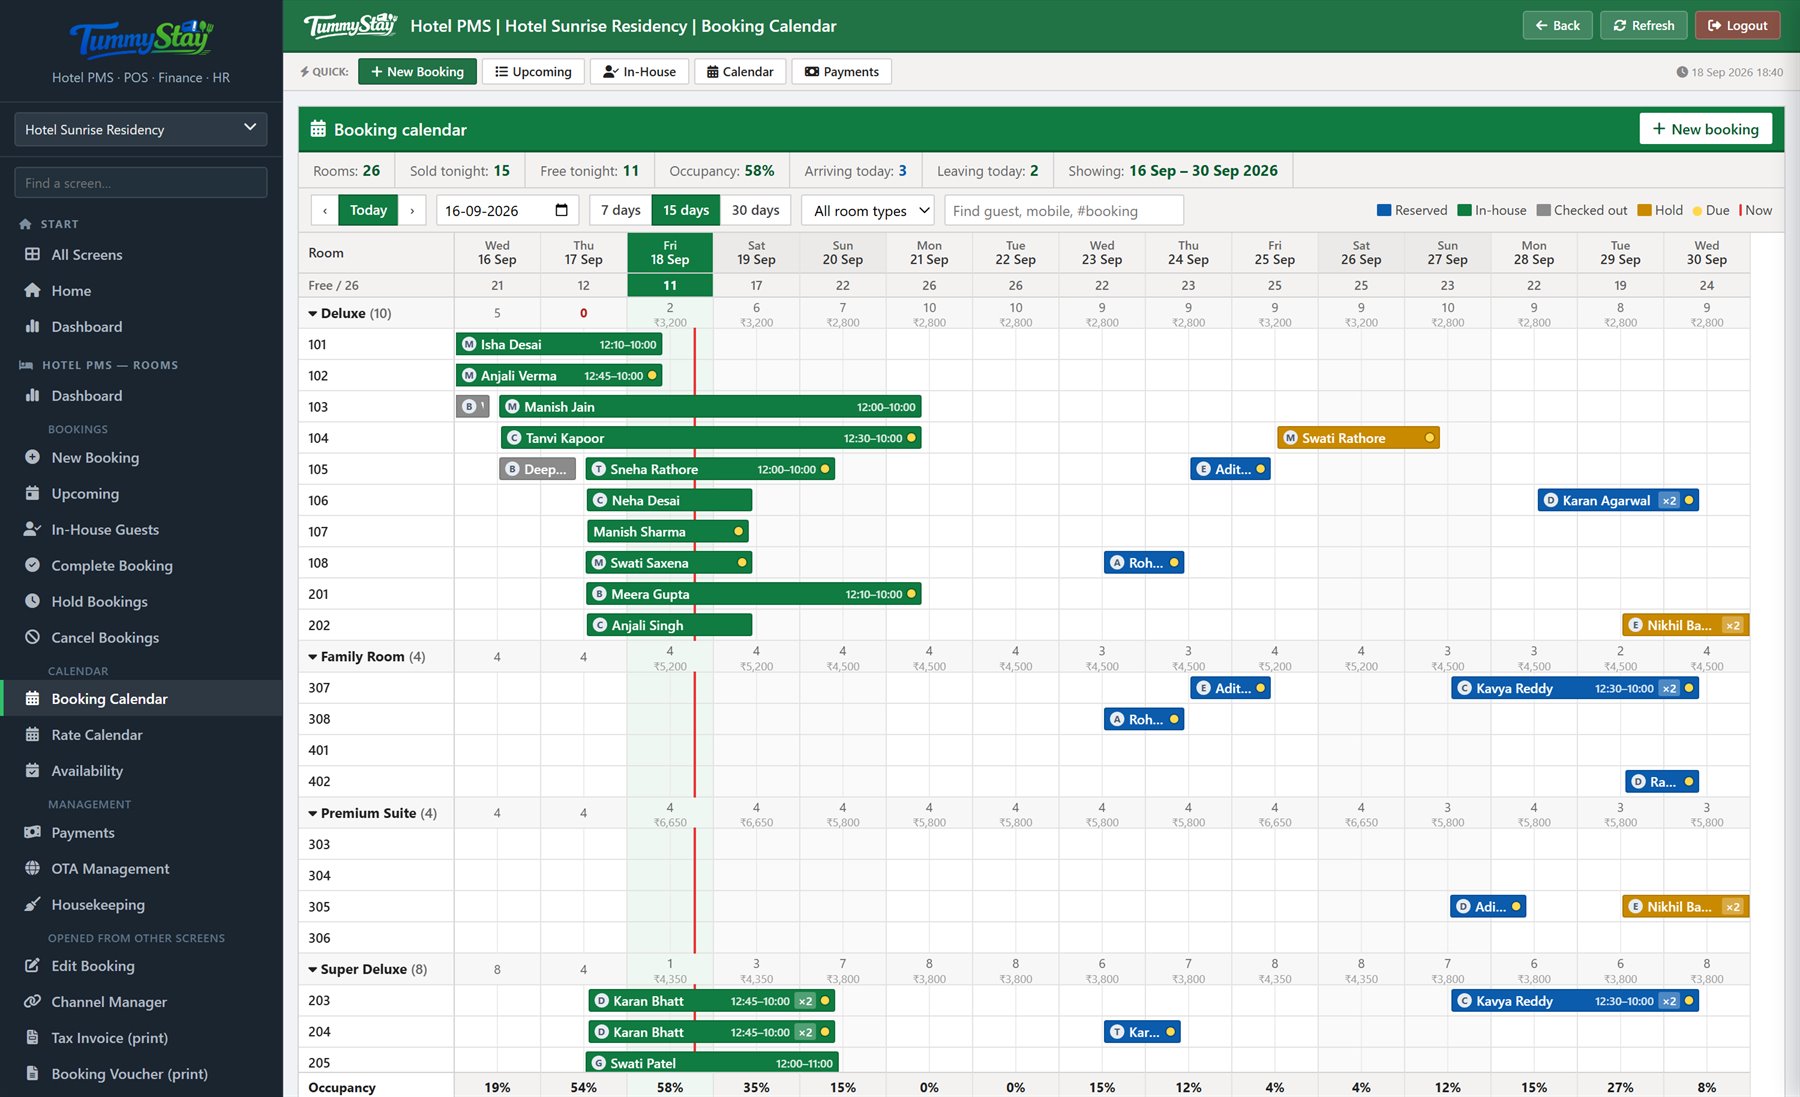
Task: Open Swati Rathore hold booking in room 104
Action: coord(1358,438)
